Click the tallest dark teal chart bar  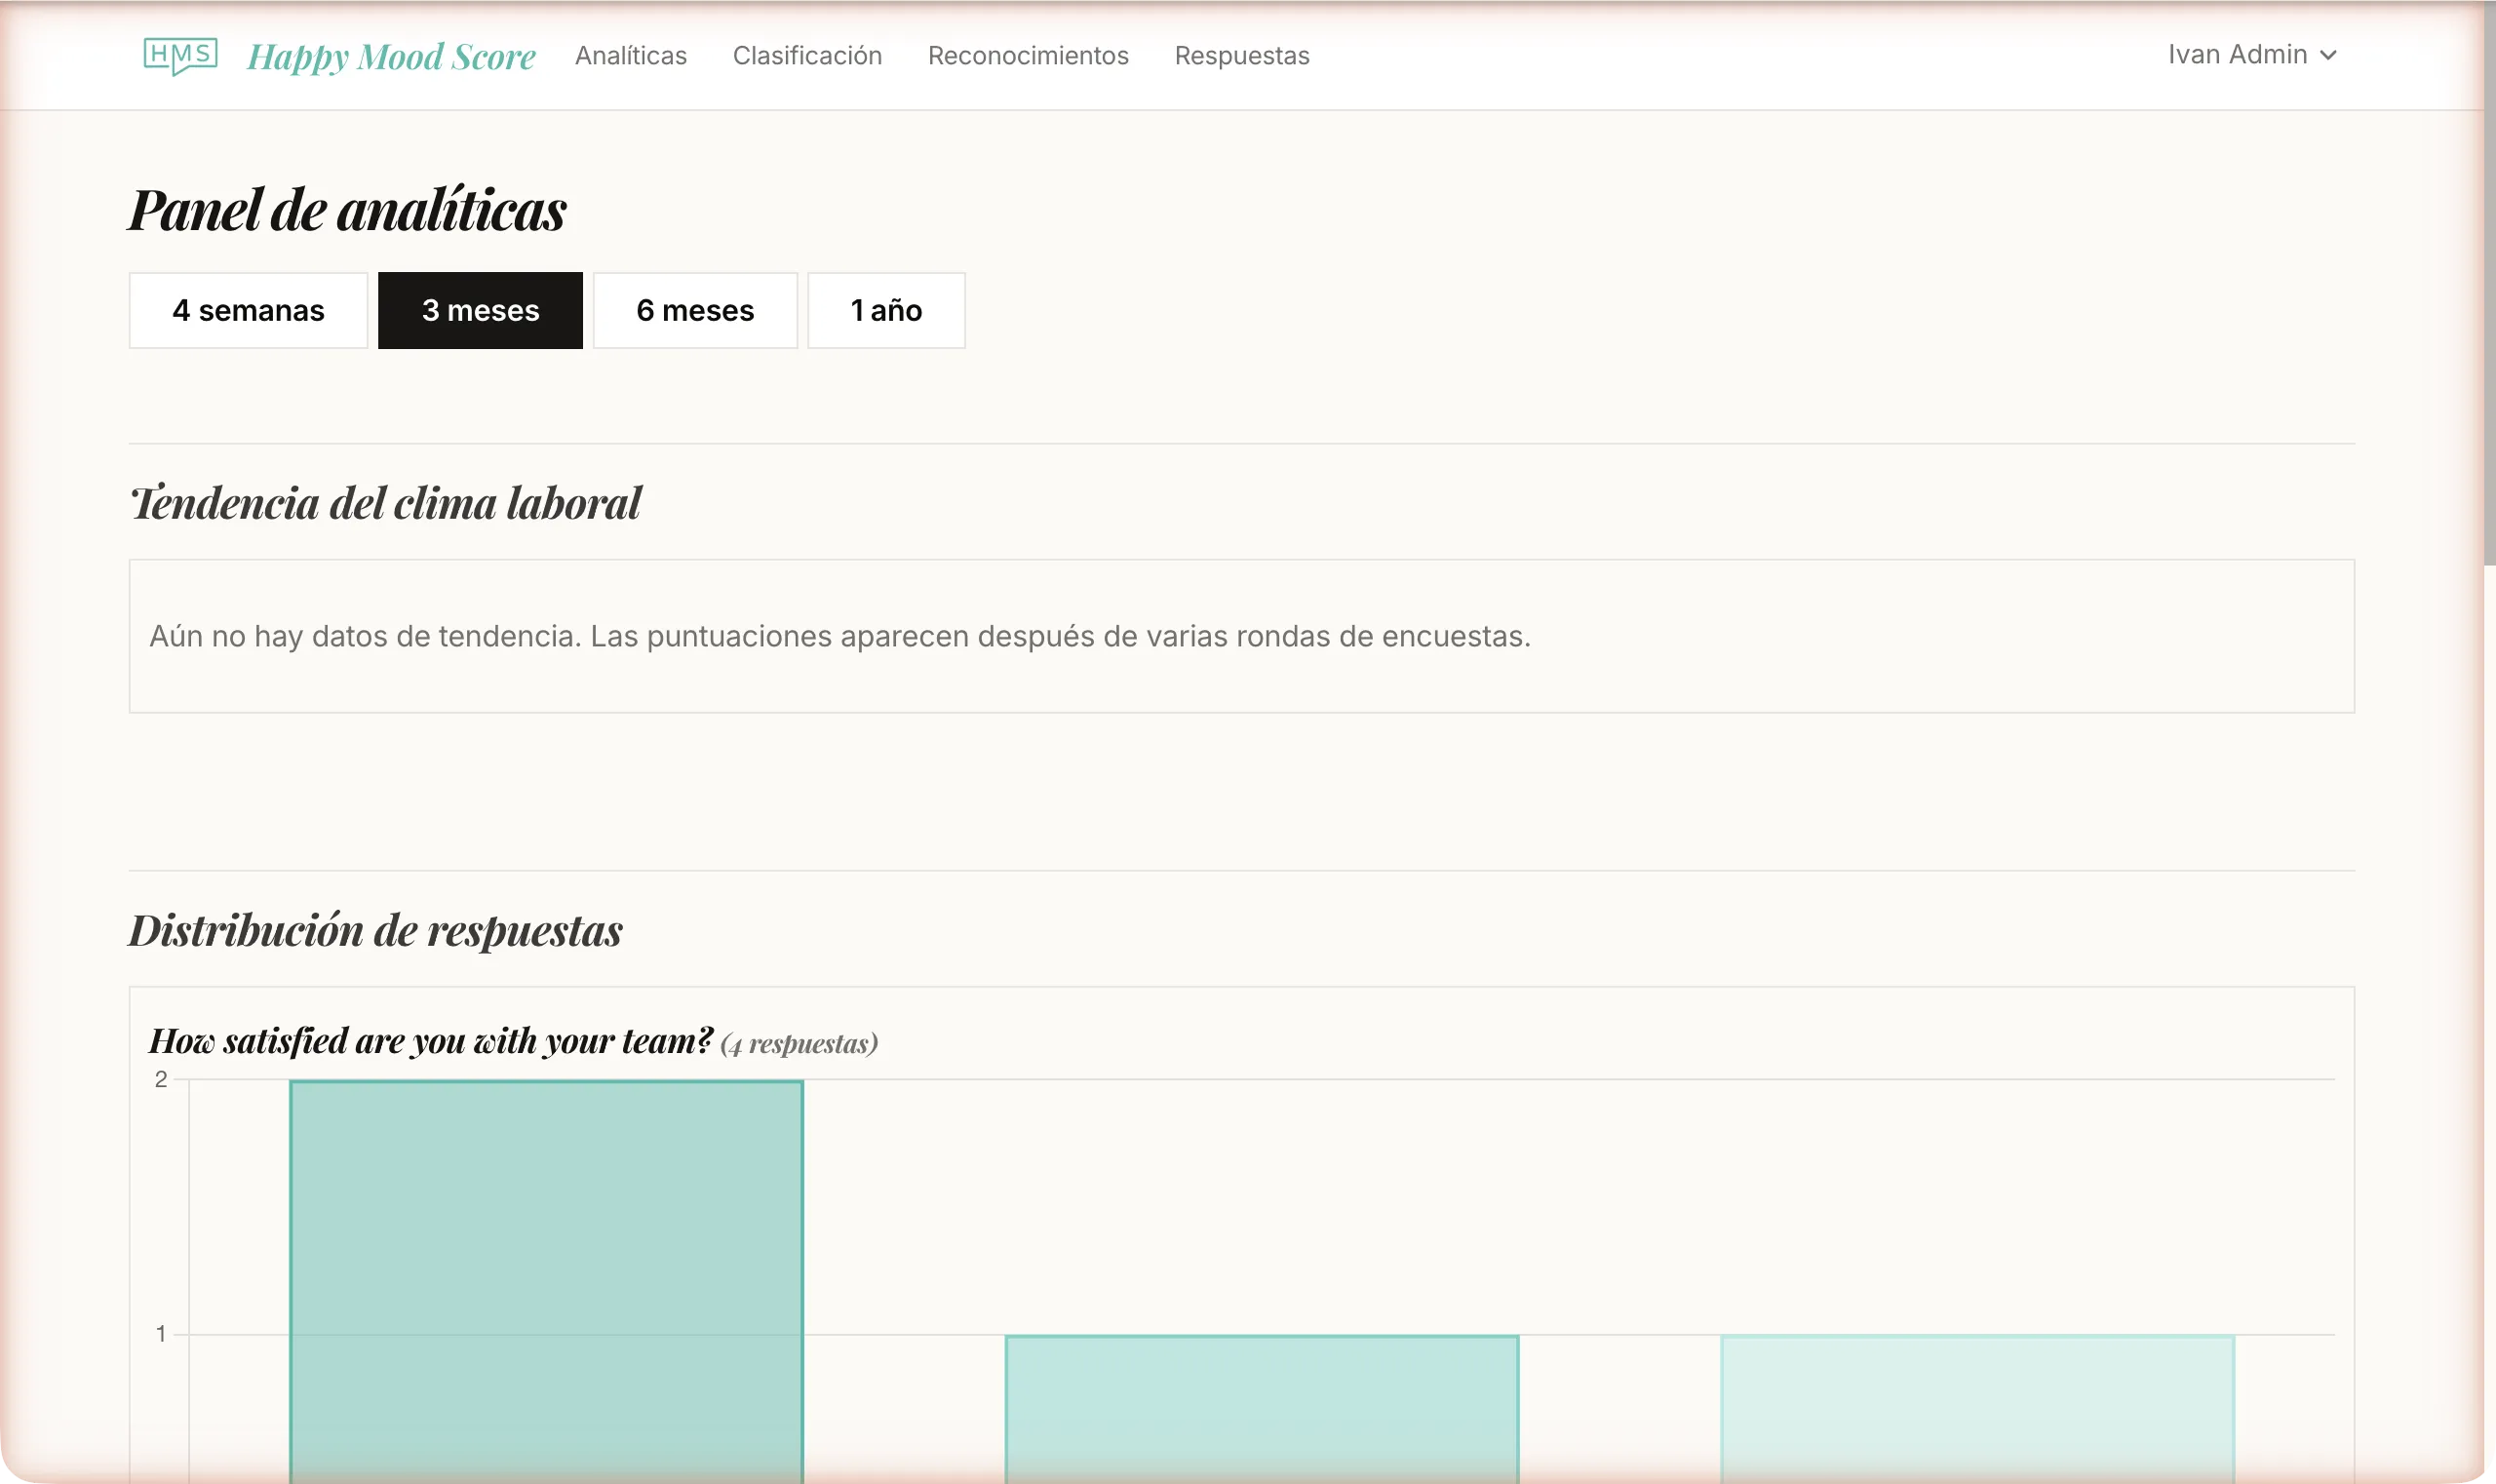click(x=546, y=1280)
